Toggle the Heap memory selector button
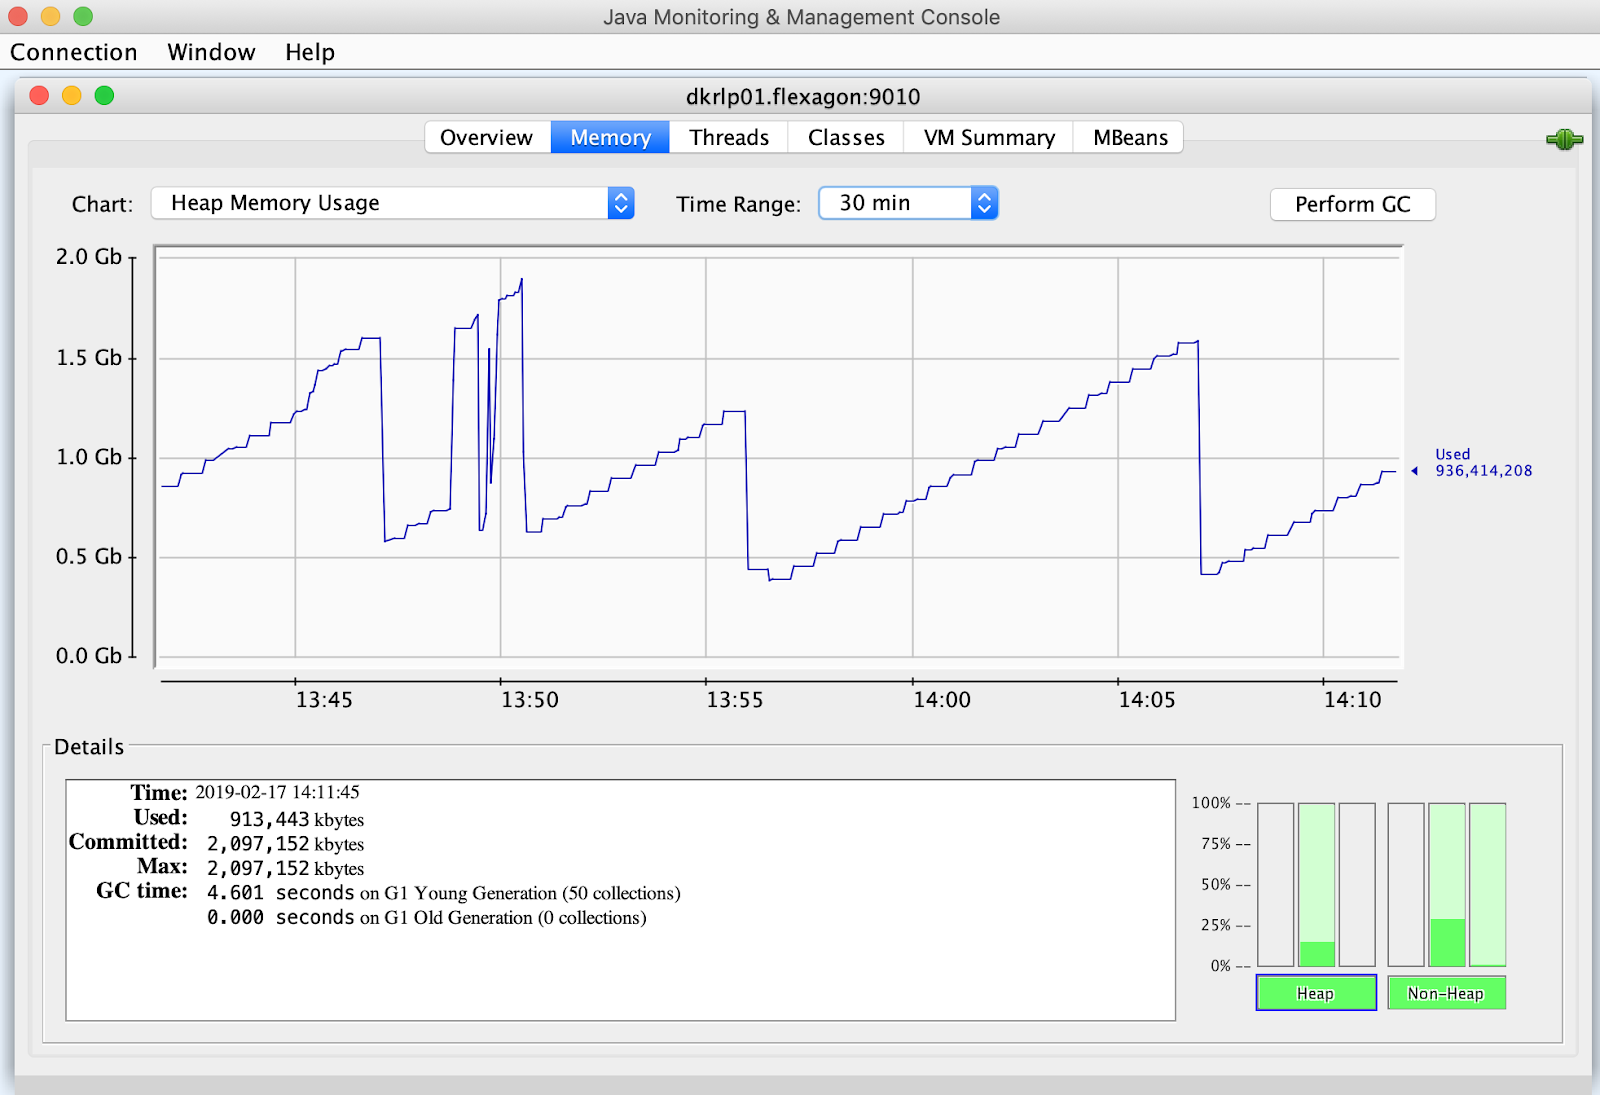The image size is (1600, 1095). pyautogui.click(x=1316, y=993)
